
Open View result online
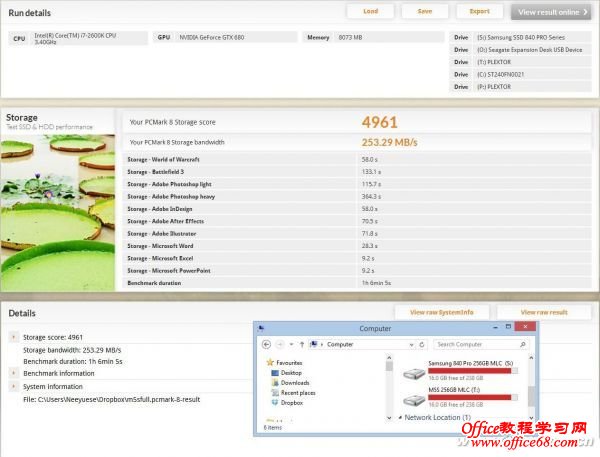tap(551, 12)
